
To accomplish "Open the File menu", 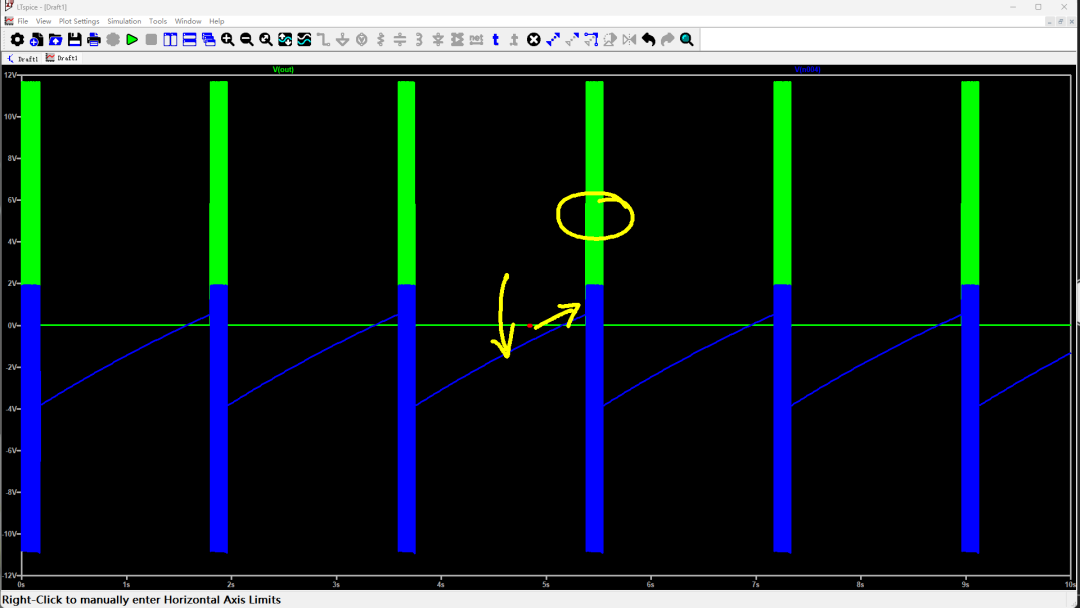I will (22, 21).
